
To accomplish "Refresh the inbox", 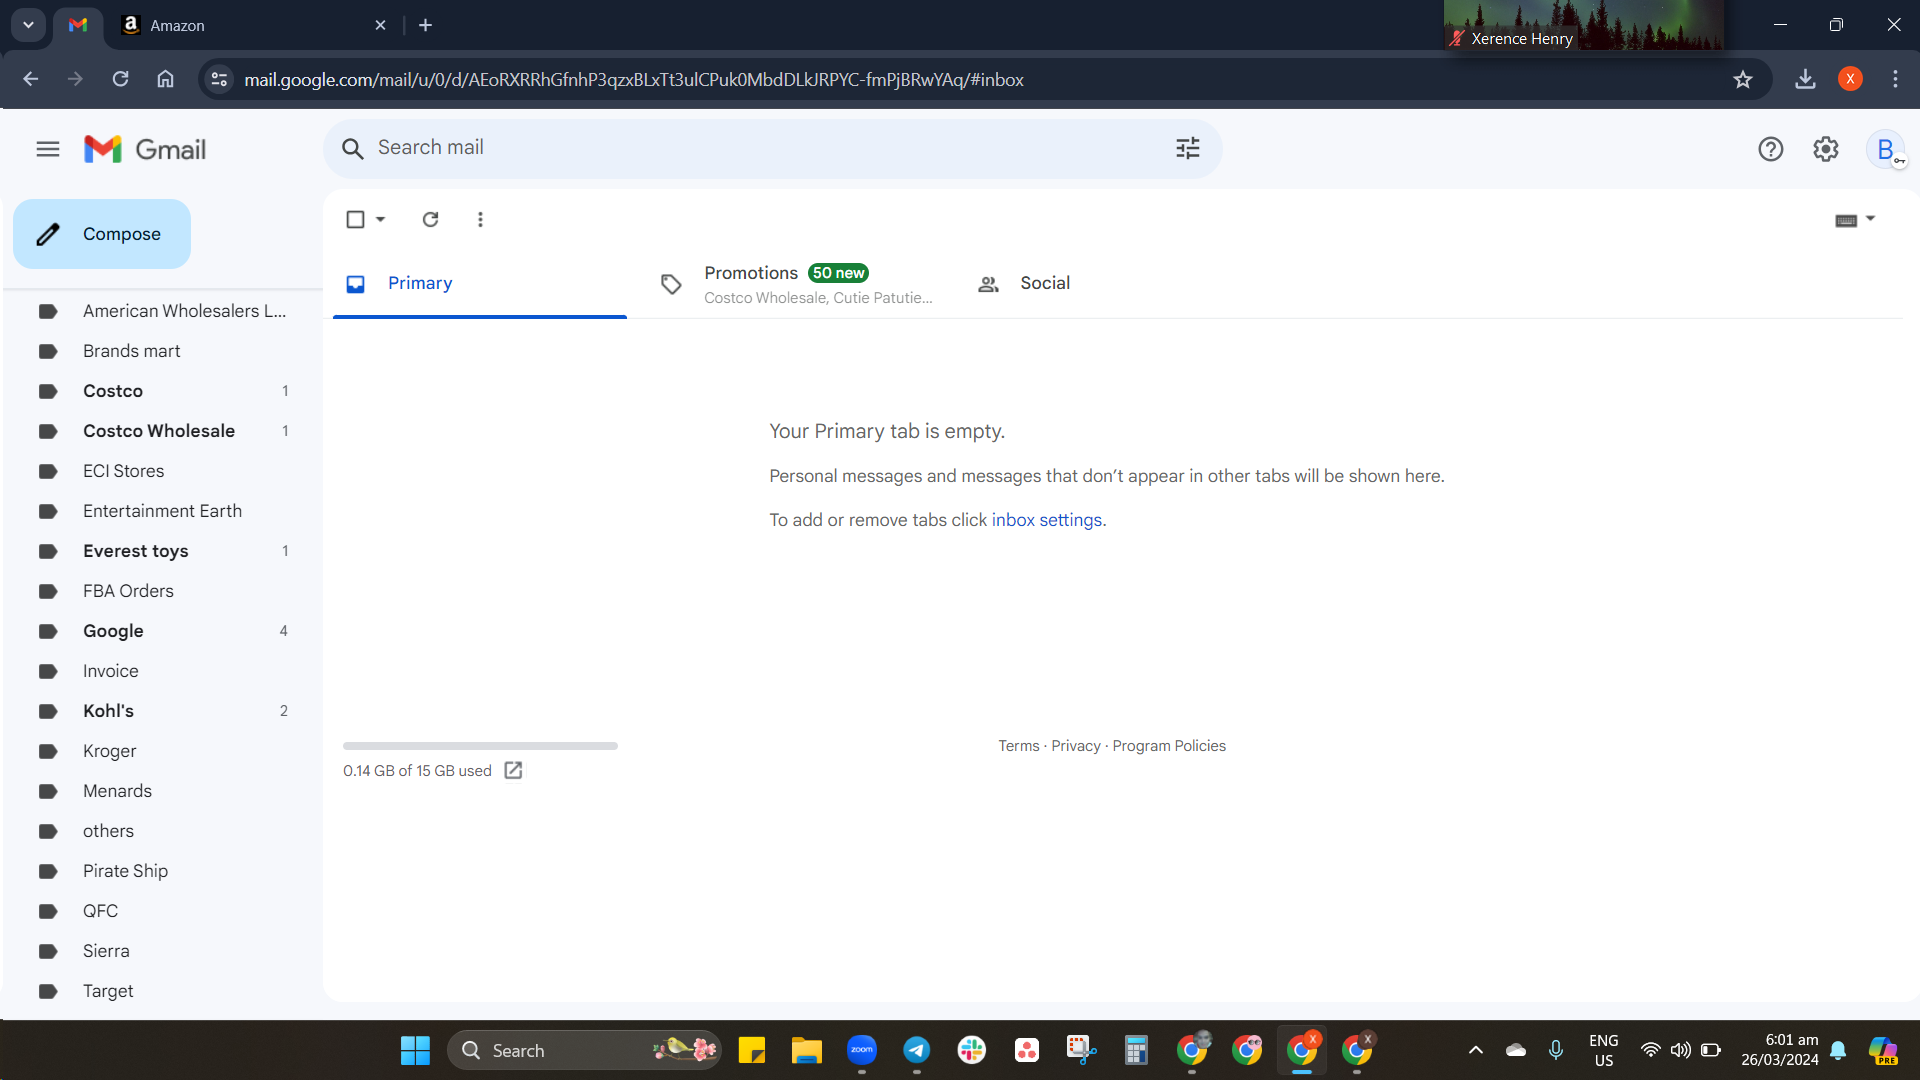I will click(430, 219).
